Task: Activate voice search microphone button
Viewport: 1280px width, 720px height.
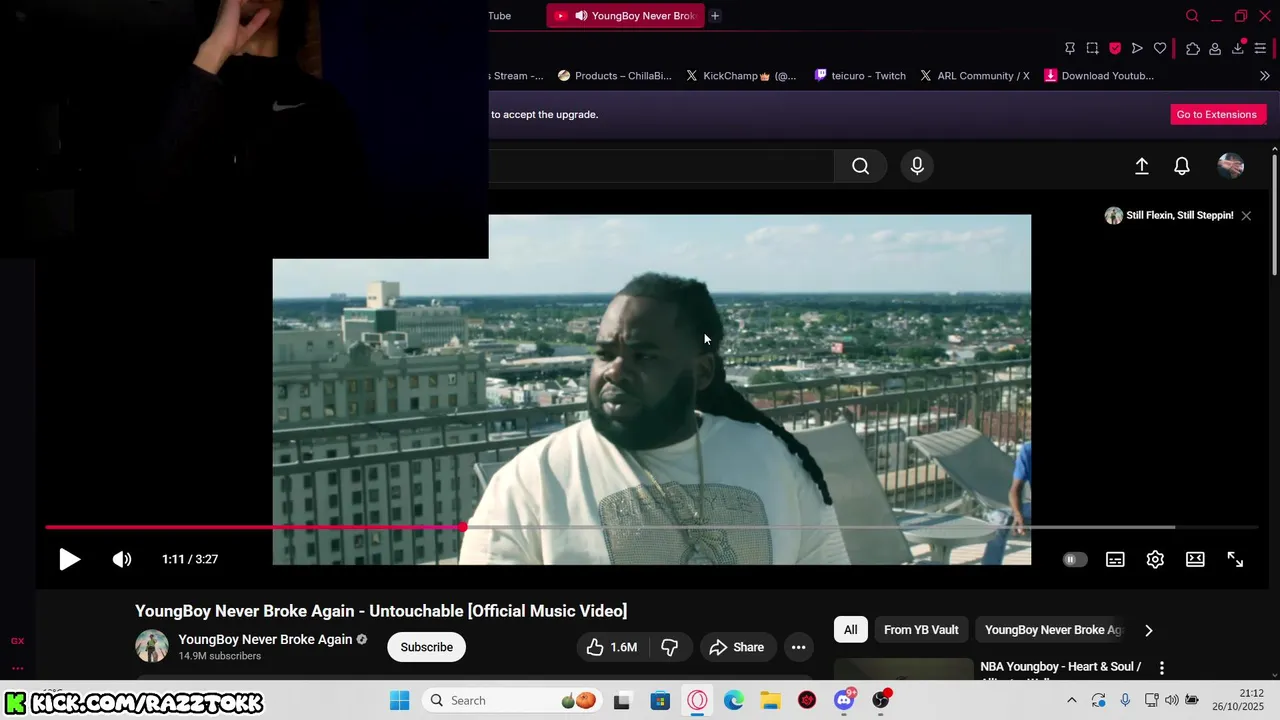Action: pos(917,166)
